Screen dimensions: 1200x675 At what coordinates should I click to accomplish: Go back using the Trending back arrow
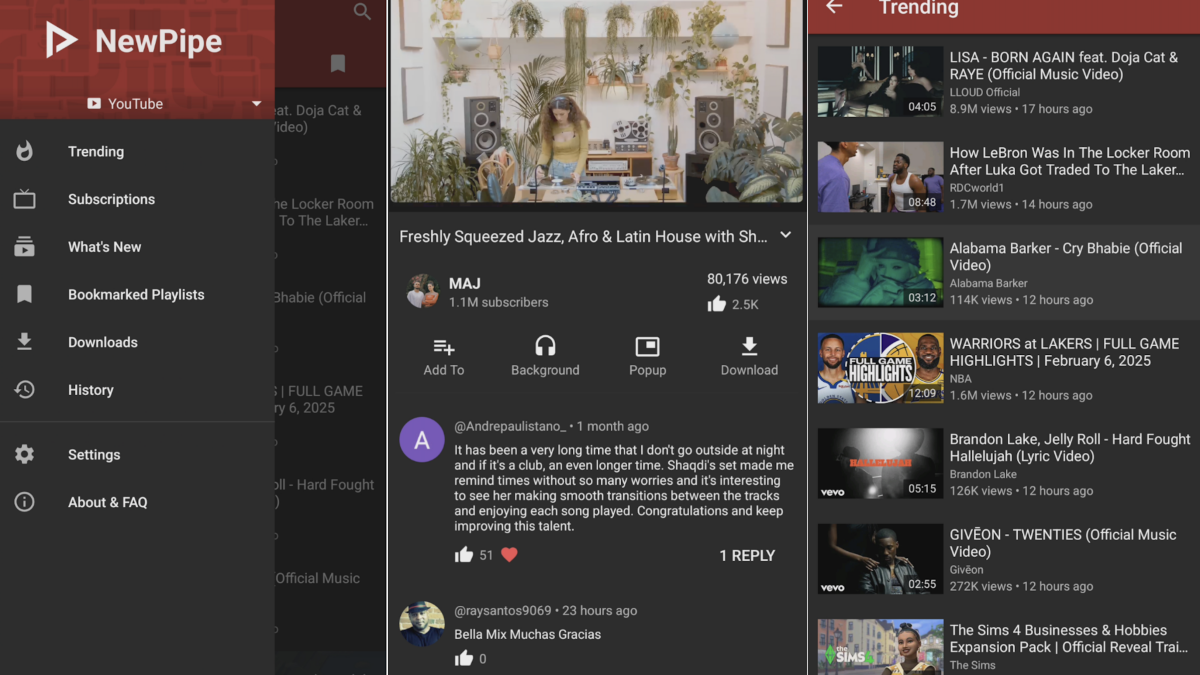tap(835, 8)
